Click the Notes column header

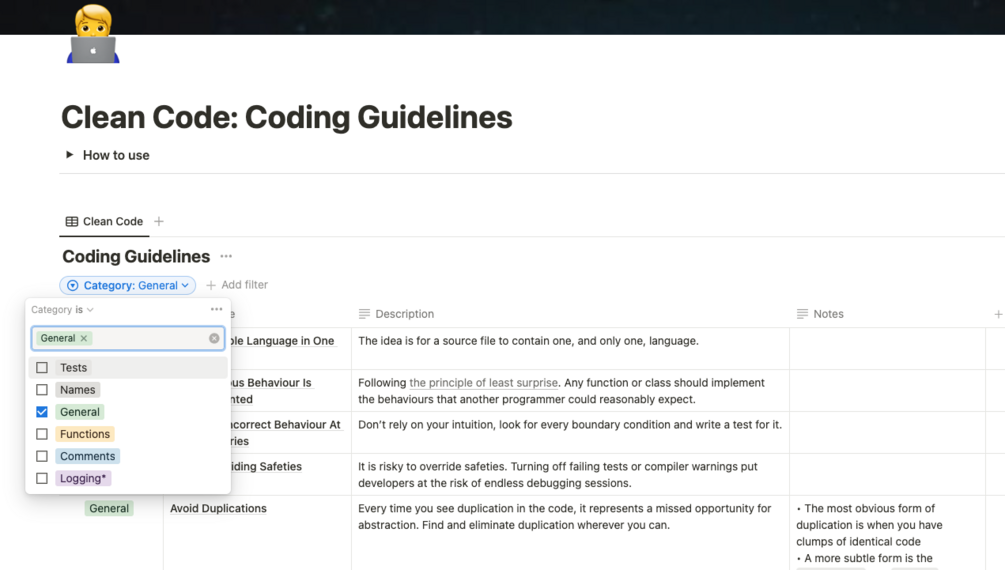coord(827,314)
